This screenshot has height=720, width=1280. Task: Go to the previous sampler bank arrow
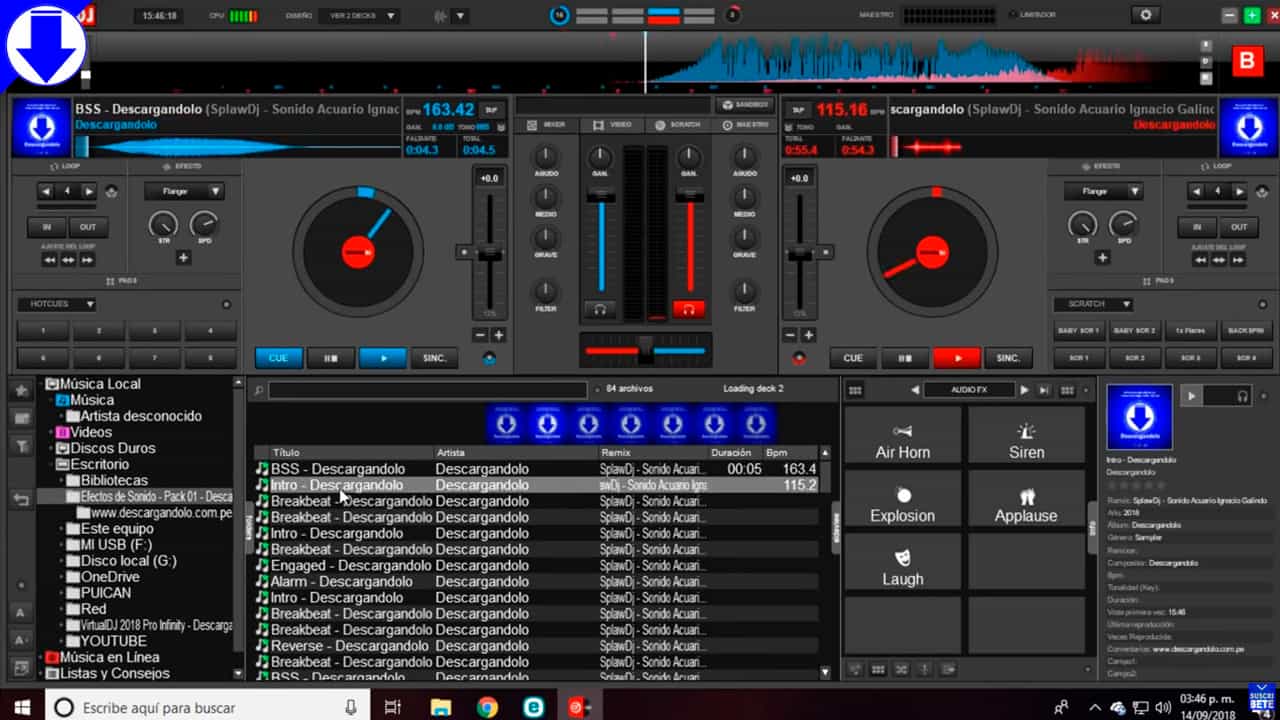tap(915, 390)
